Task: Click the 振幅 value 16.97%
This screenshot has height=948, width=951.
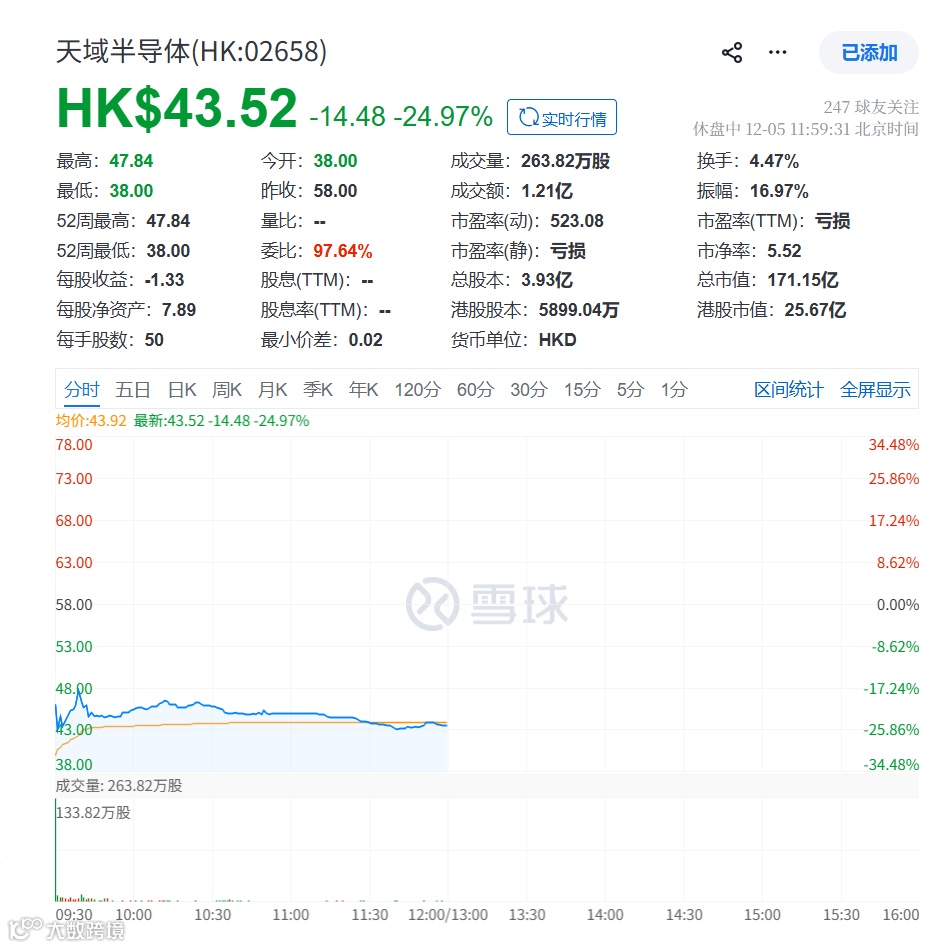Action: click(779, 190)
